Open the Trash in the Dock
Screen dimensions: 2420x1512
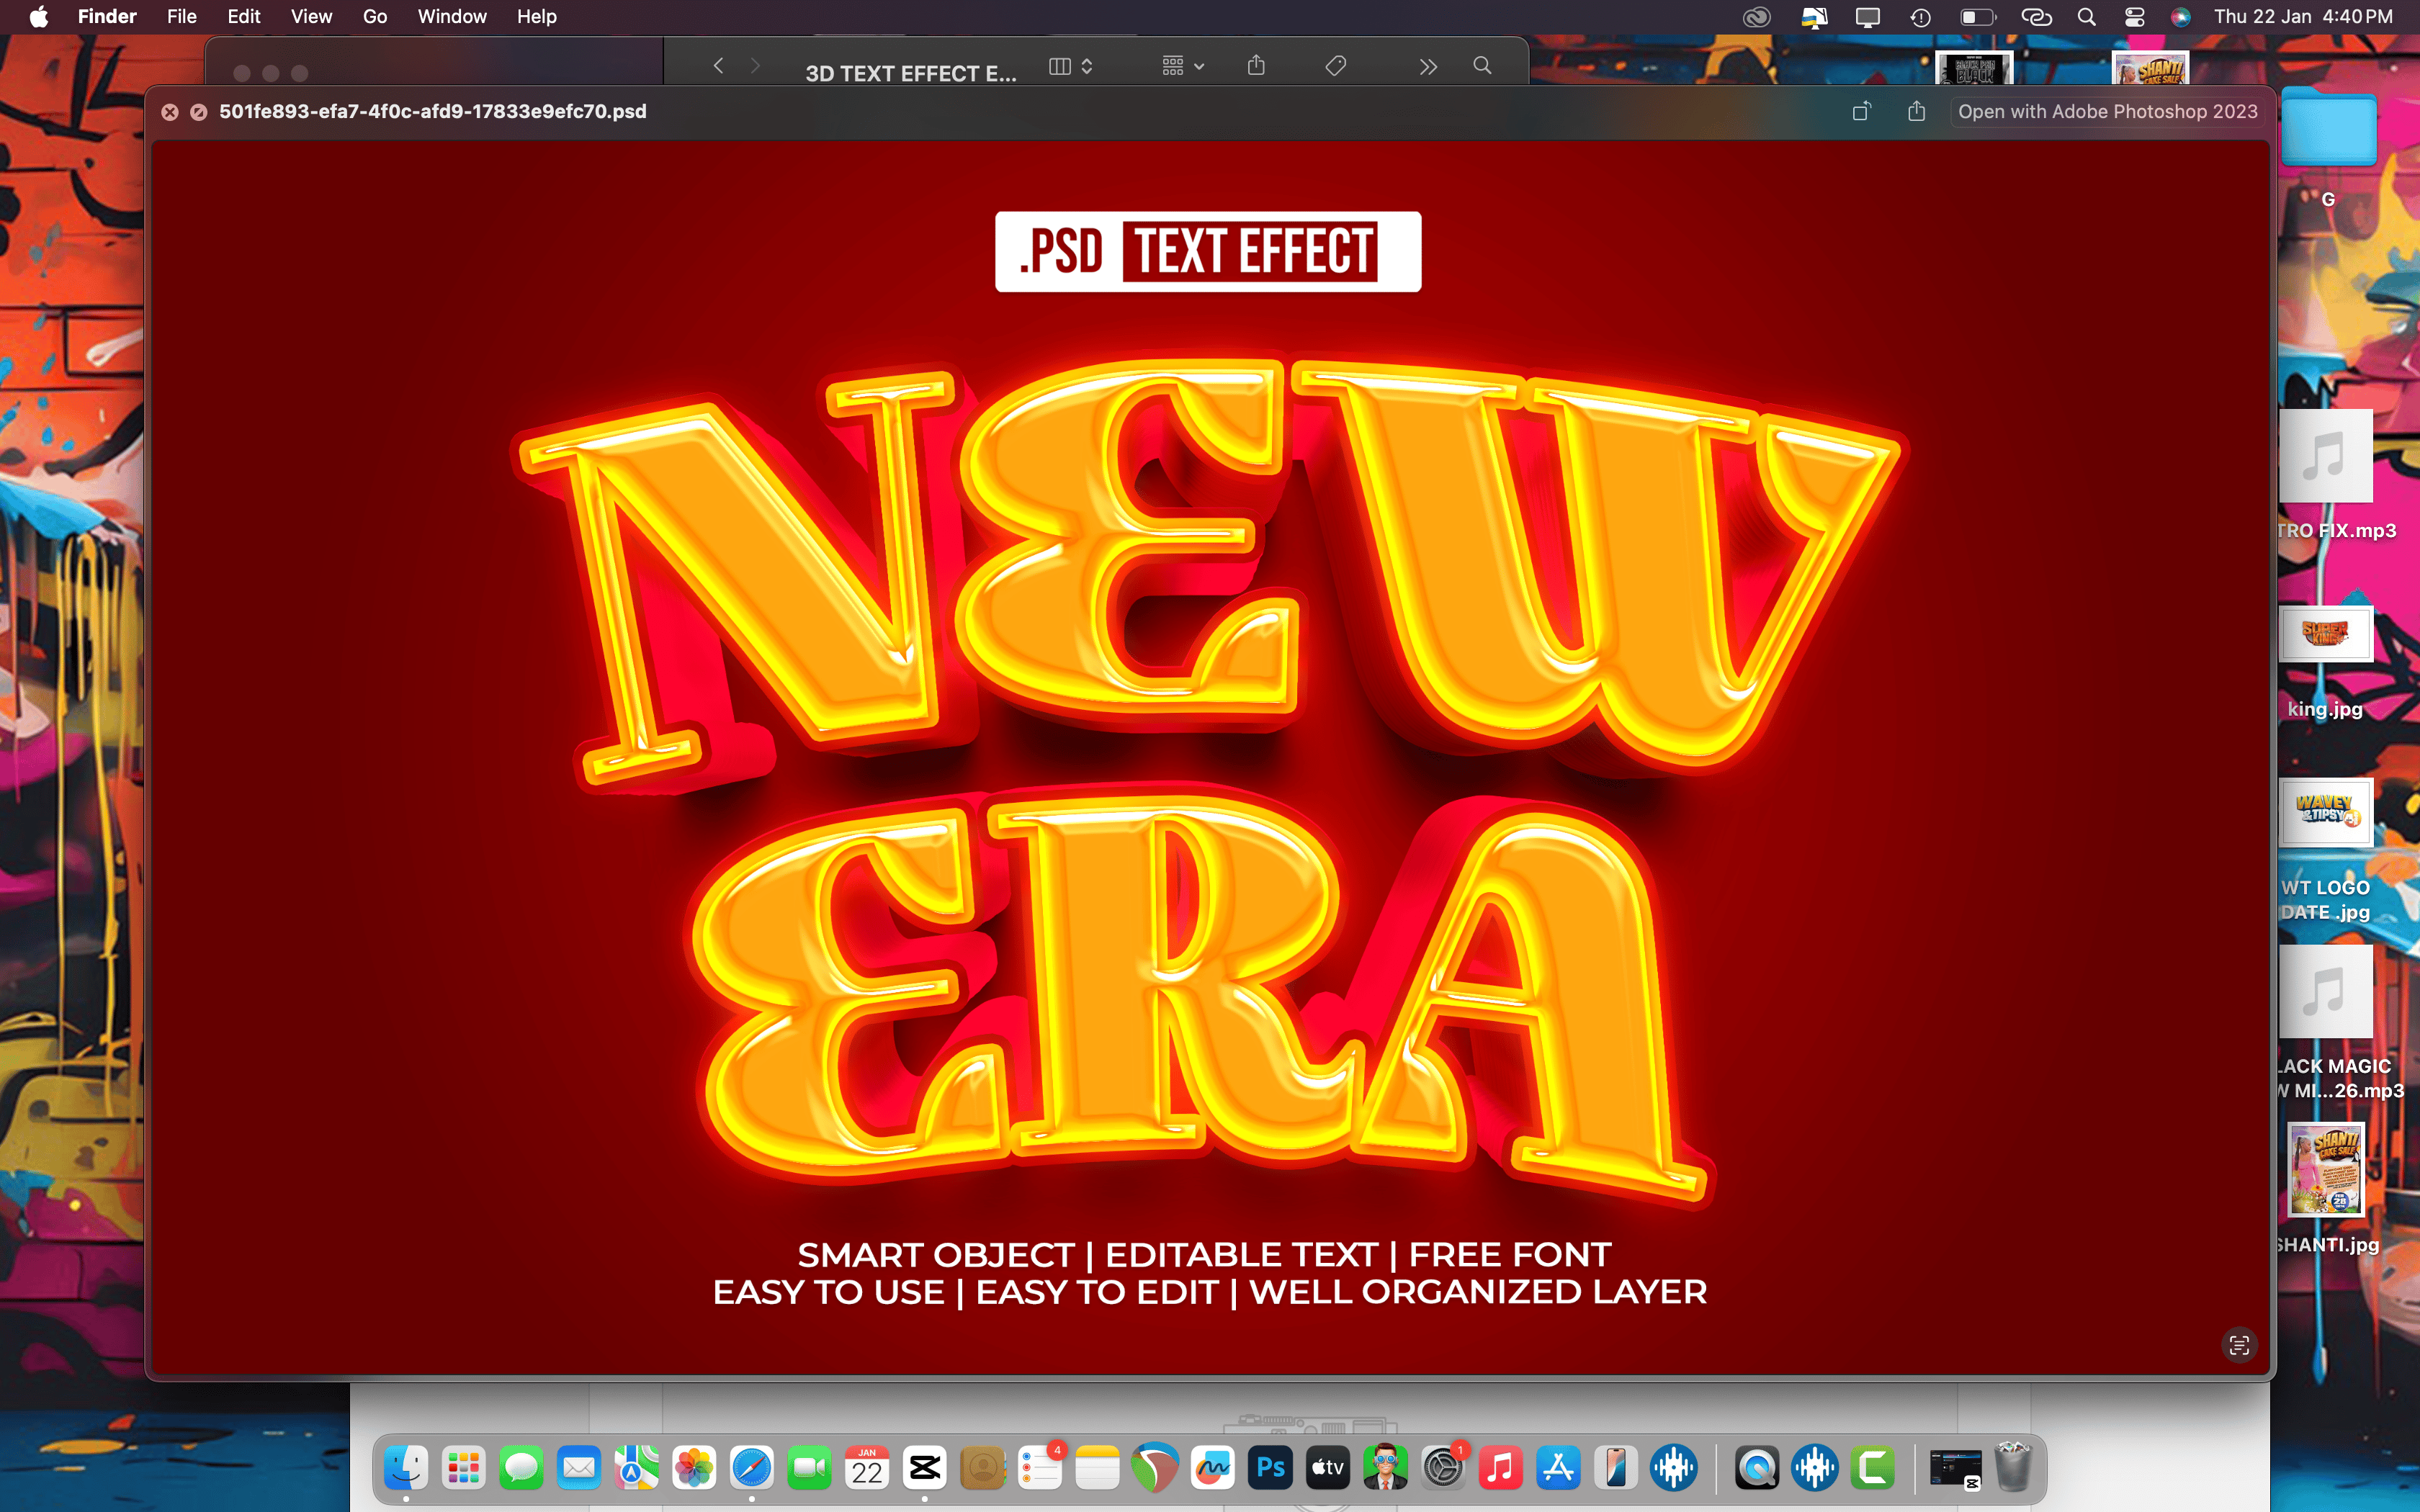pos(2013,1467)
